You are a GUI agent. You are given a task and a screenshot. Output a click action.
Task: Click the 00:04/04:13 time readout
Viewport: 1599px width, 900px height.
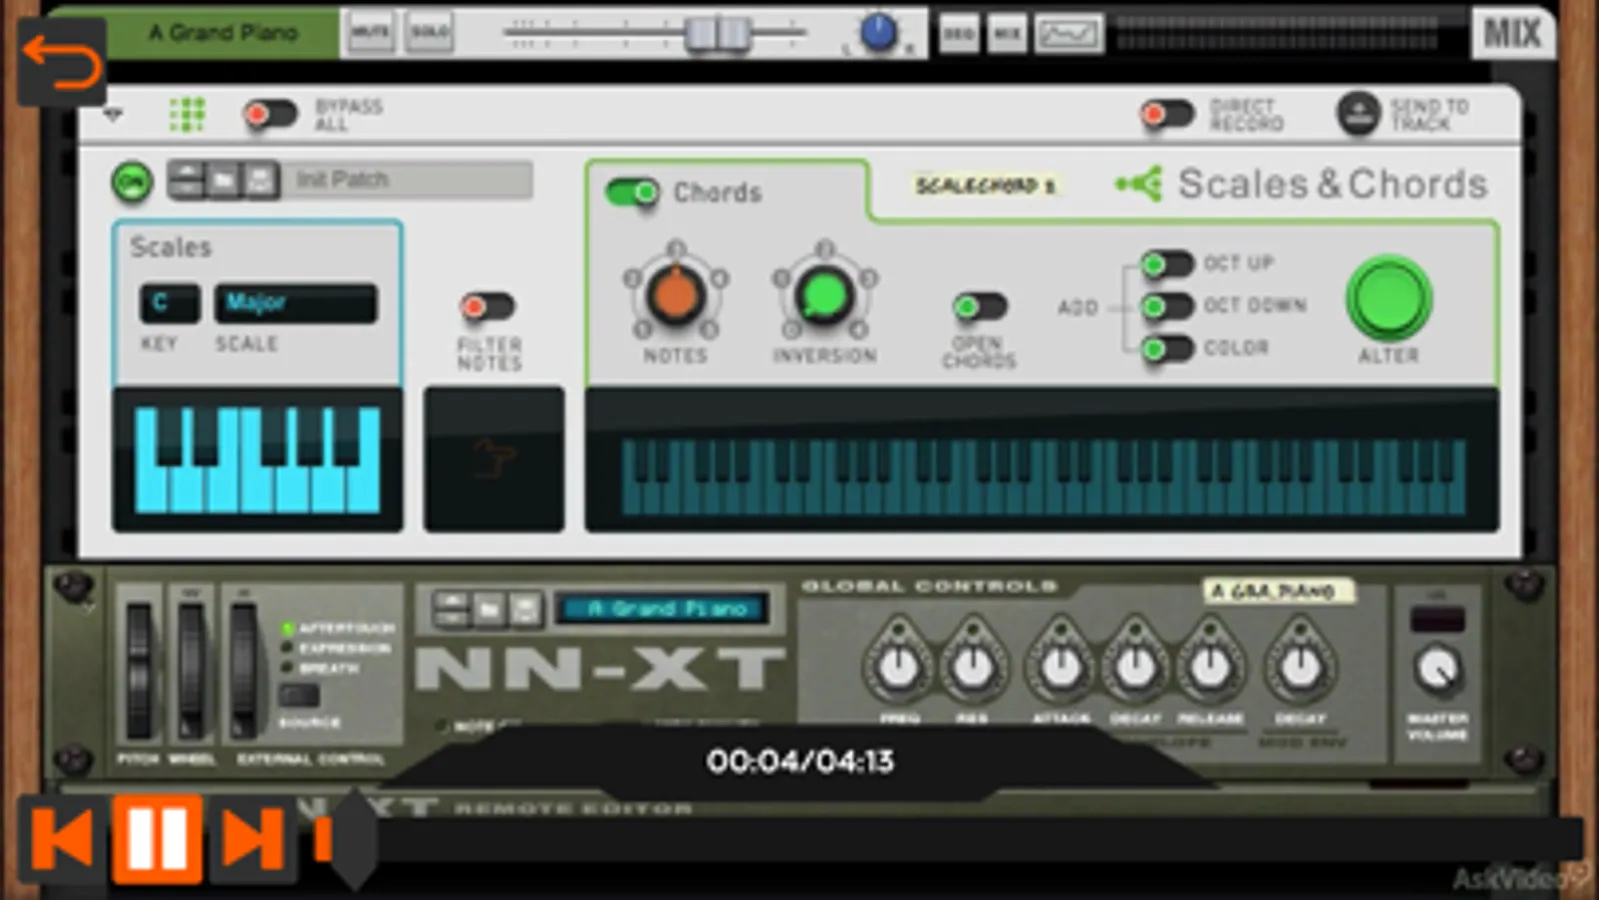coord(800,761)
